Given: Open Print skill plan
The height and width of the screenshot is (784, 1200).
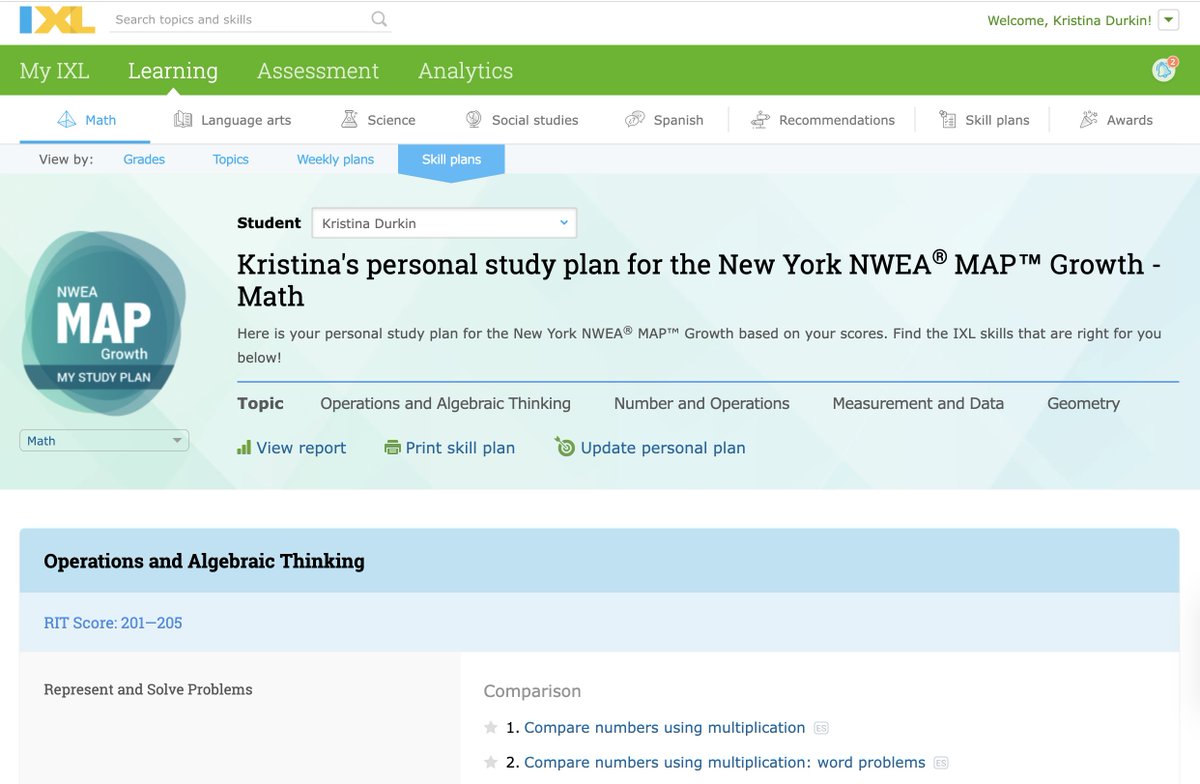Looking at the screenshot, I should click(x=450, y=447).
